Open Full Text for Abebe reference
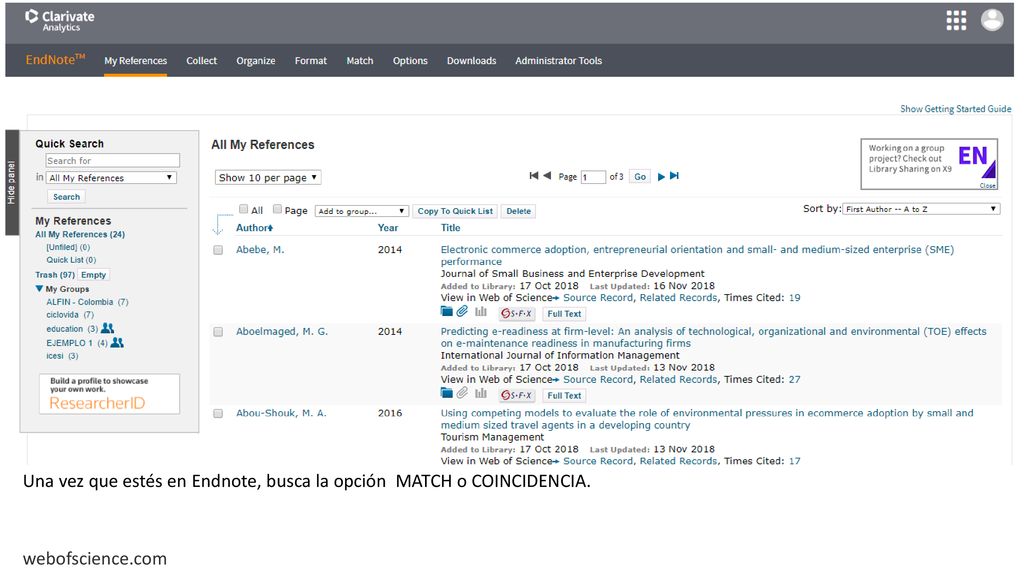The image size is (1024, 576). point(564,313)
